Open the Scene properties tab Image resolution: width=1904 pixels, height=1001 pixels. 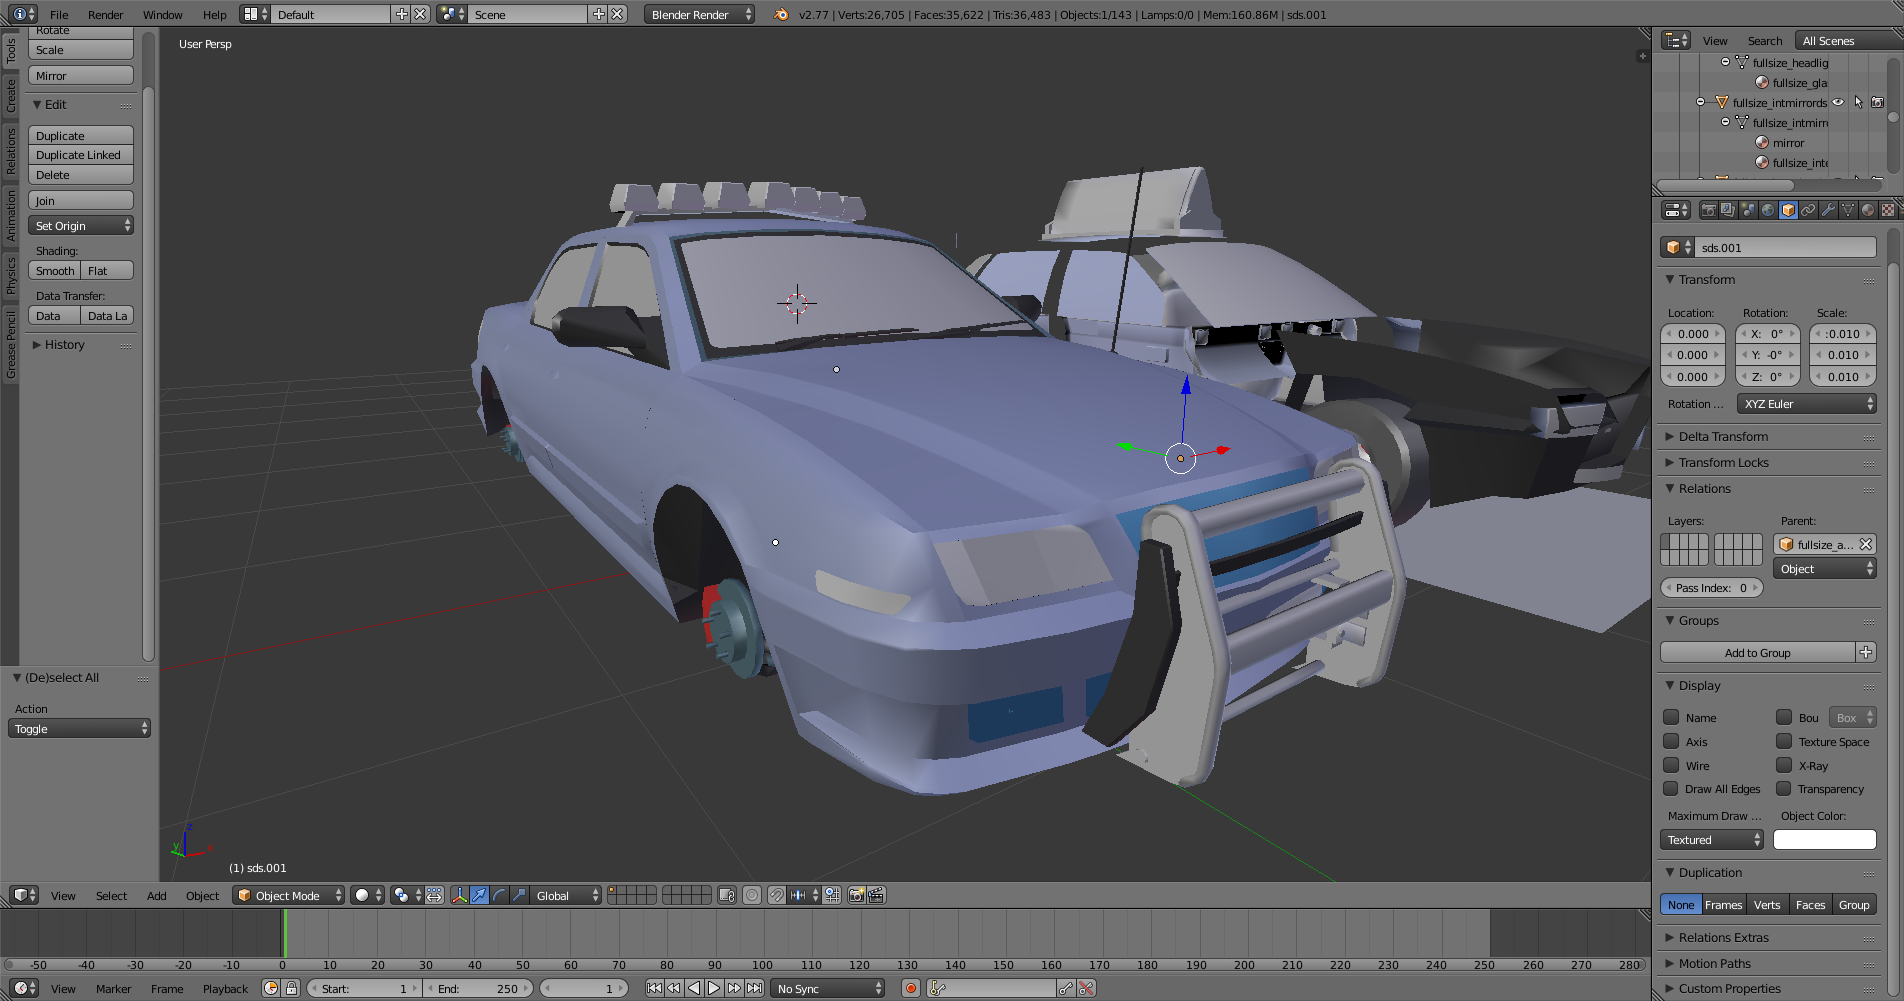[x=1748, y=210]
